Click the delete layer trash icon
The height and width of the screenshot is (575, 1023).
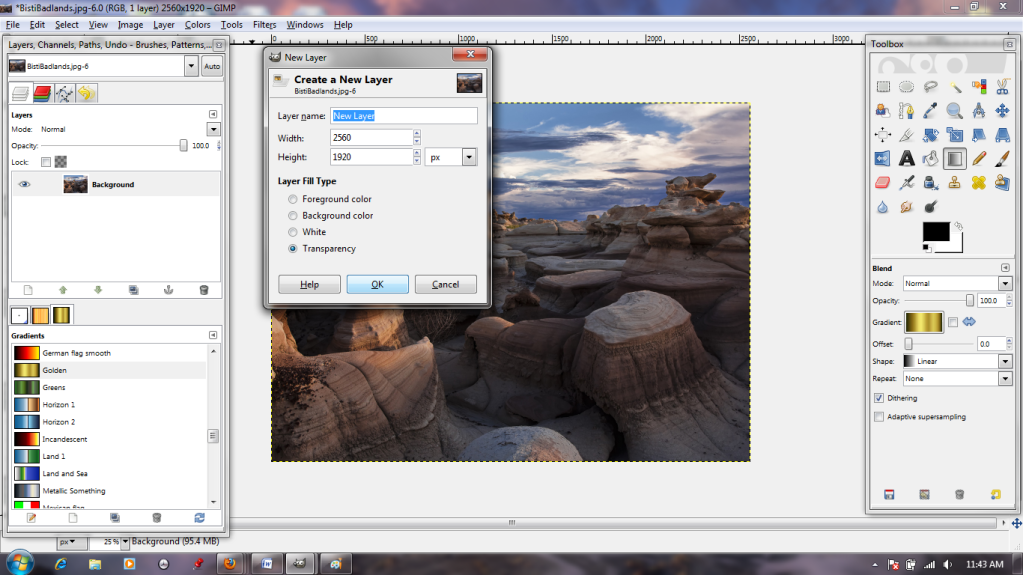coord(204,290)
